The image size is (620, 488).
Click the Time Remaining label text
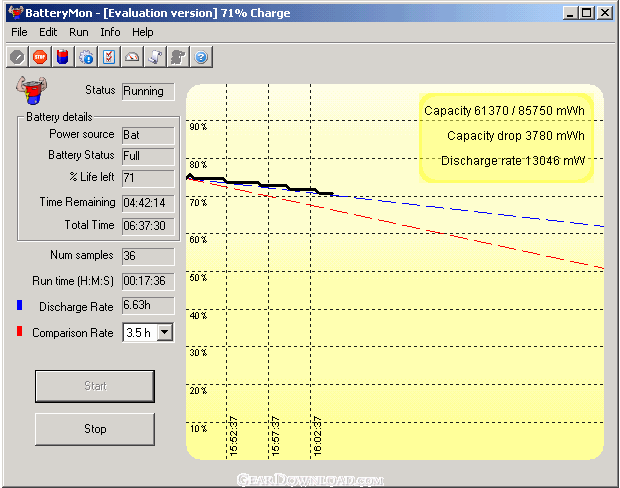pos(77,202)
